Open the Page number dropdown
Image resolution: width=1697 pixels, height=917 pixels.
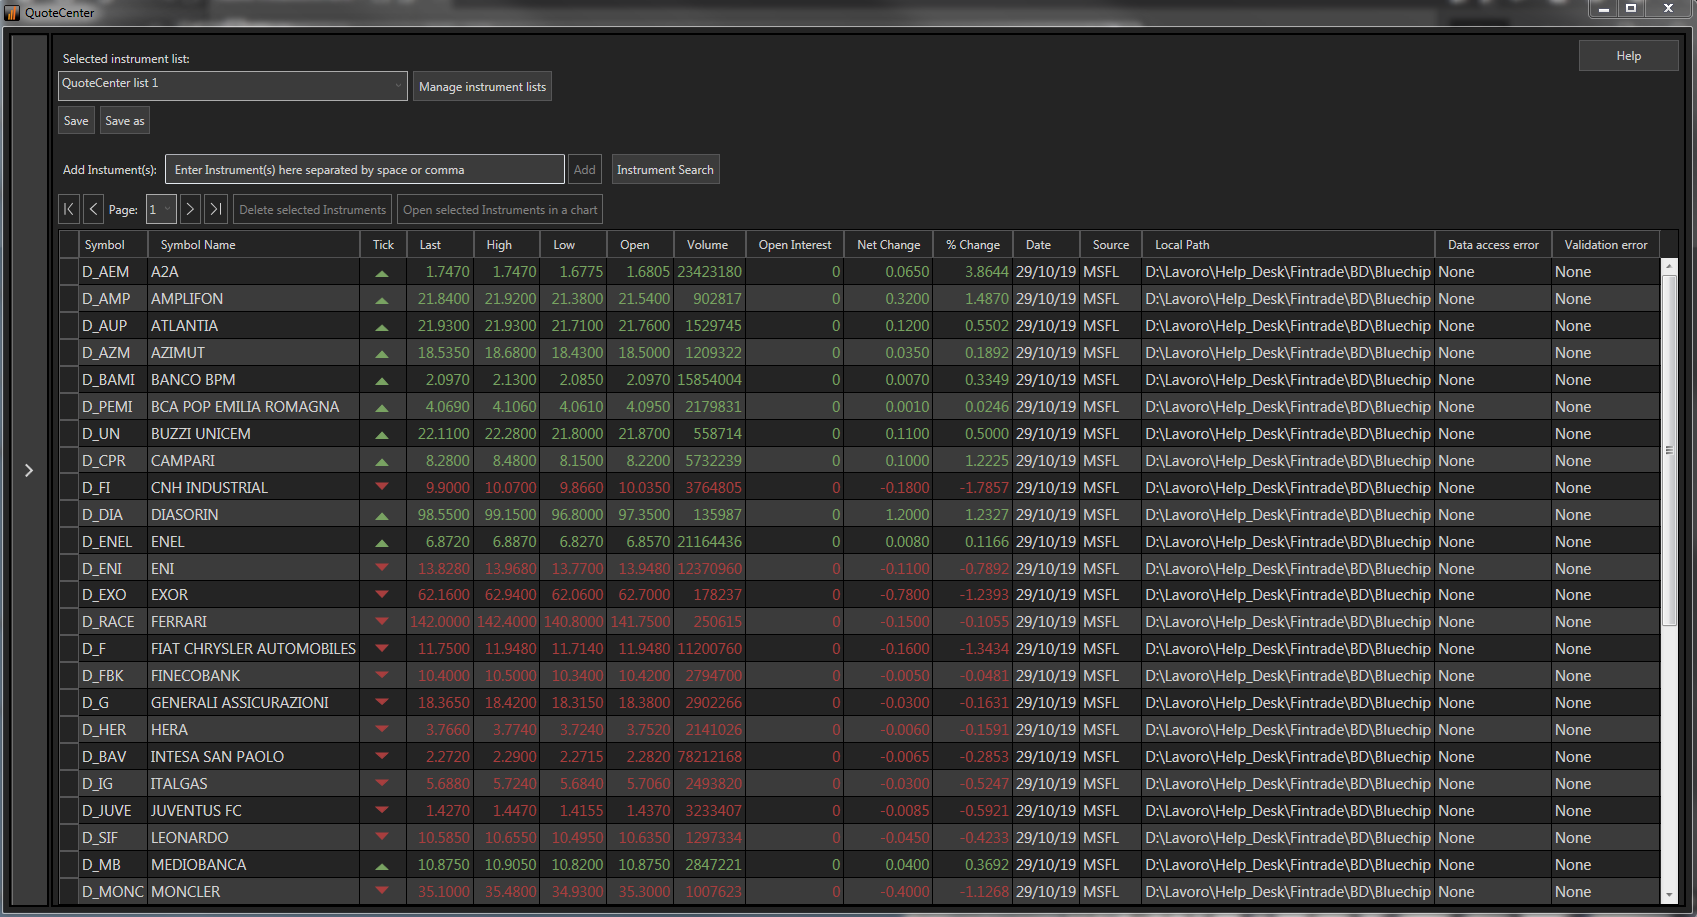(161, 209)
